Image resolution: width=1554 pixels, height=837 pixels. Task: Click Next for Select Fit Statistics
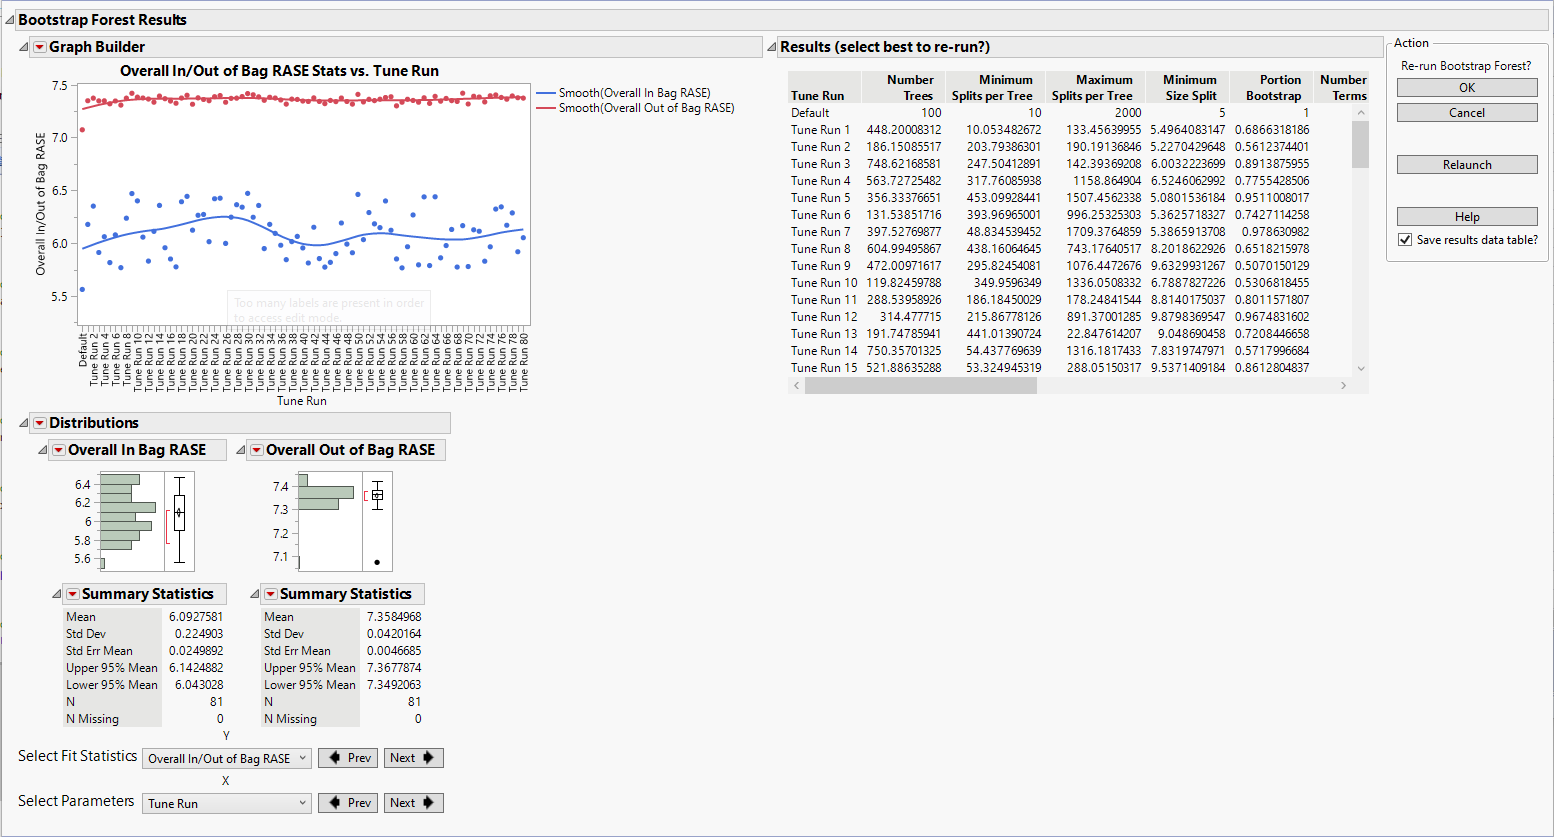(x=413, y=758)
